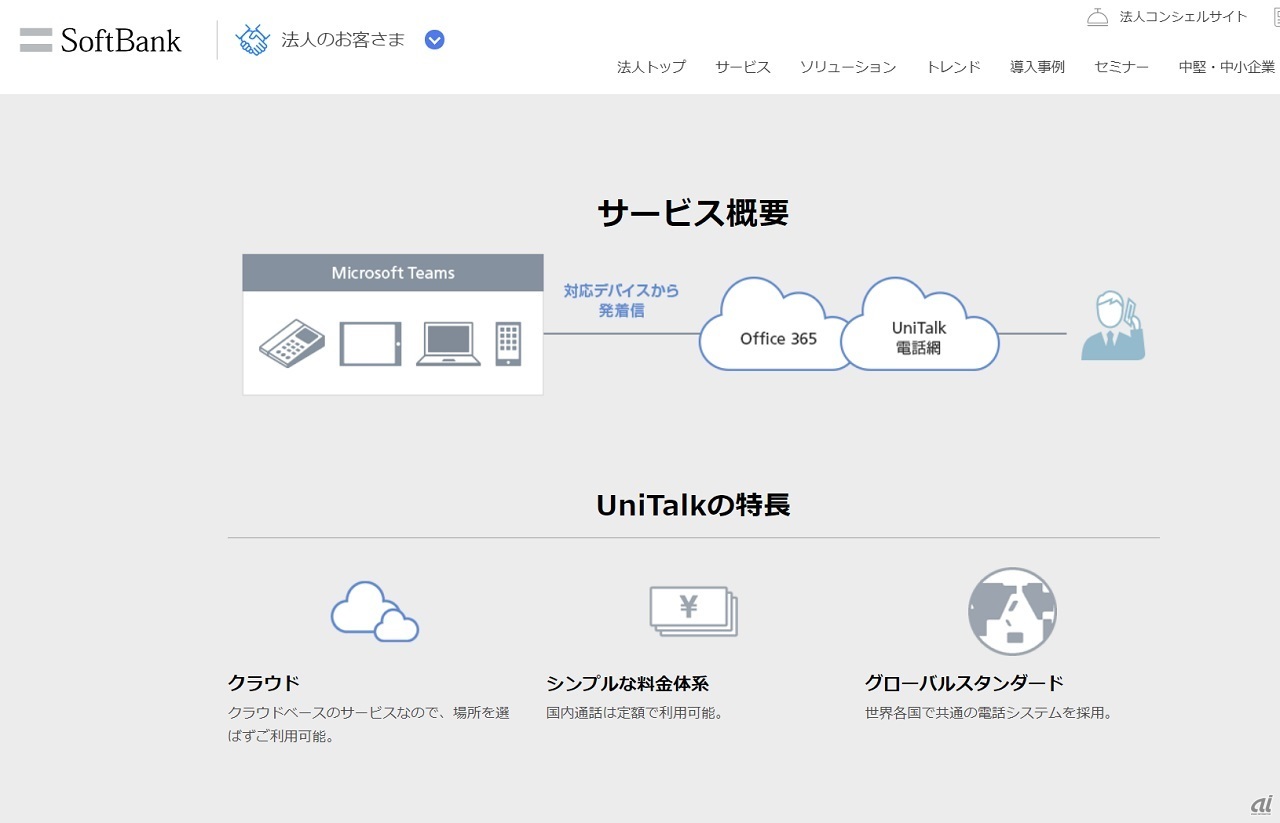Viewport: 1280px width, 823px height.
Task: Open the トレンド navigation item
Action: pyautogui.click(x=953, y=67)
